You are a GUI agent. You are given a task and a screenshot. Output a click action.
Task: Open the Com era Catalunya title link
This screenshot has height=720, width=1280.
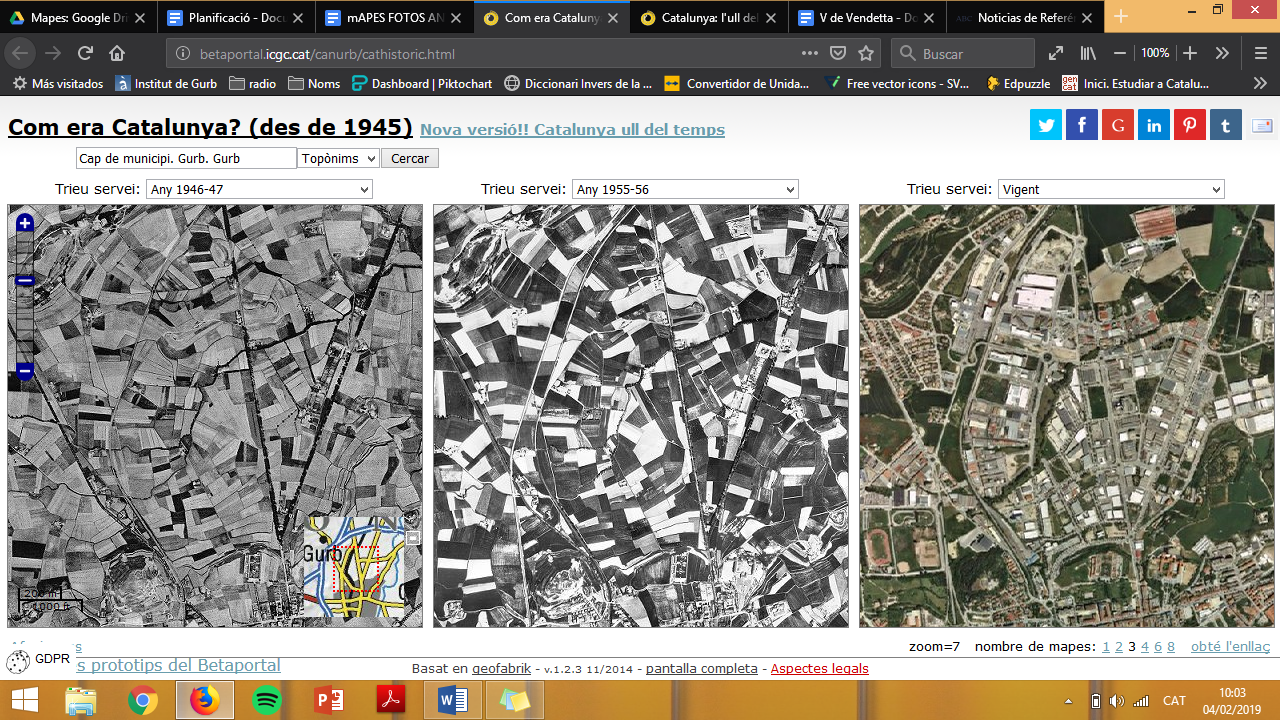[x=210, y=127]
